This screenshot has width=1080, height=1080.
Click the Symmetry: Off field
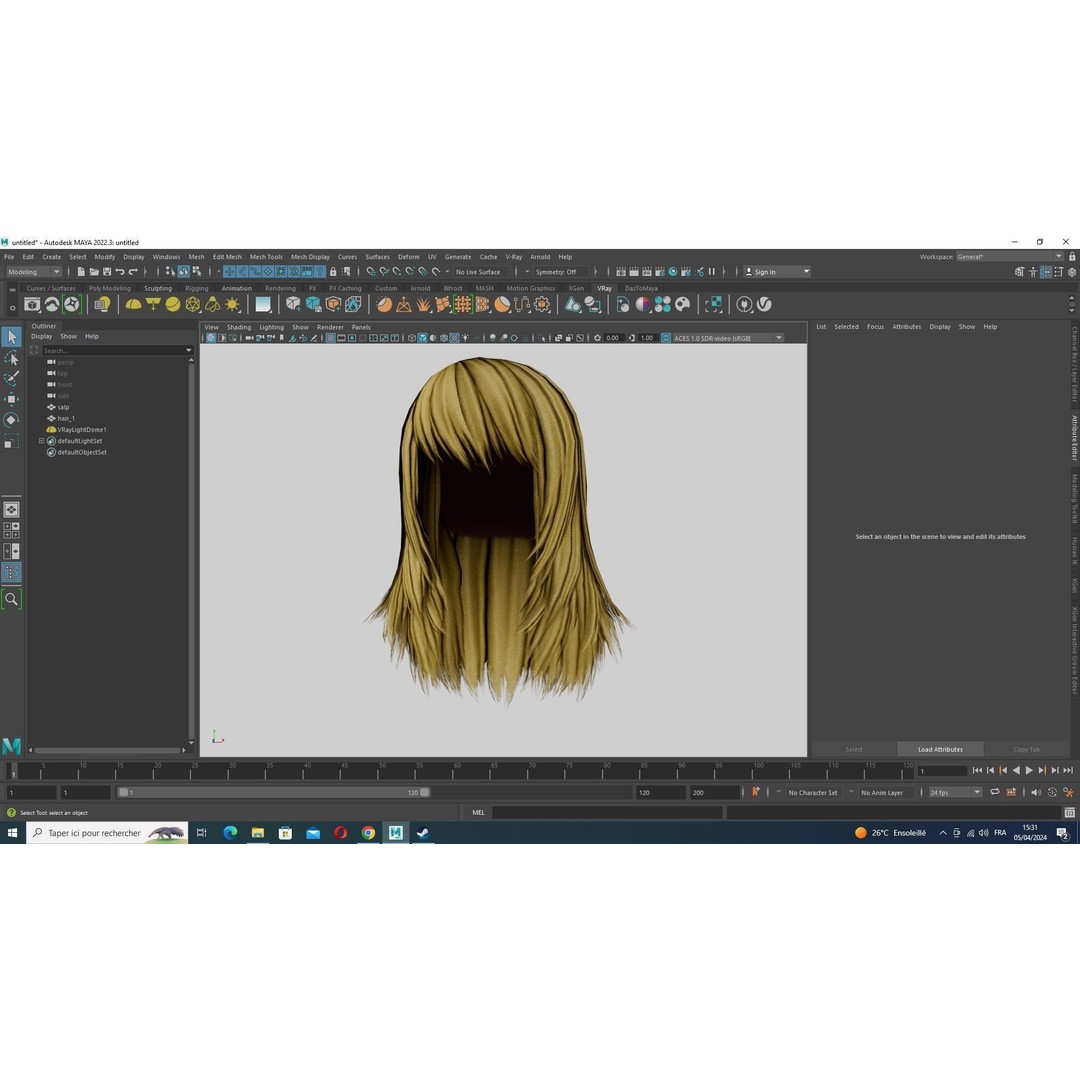click(x=561, y=272)
